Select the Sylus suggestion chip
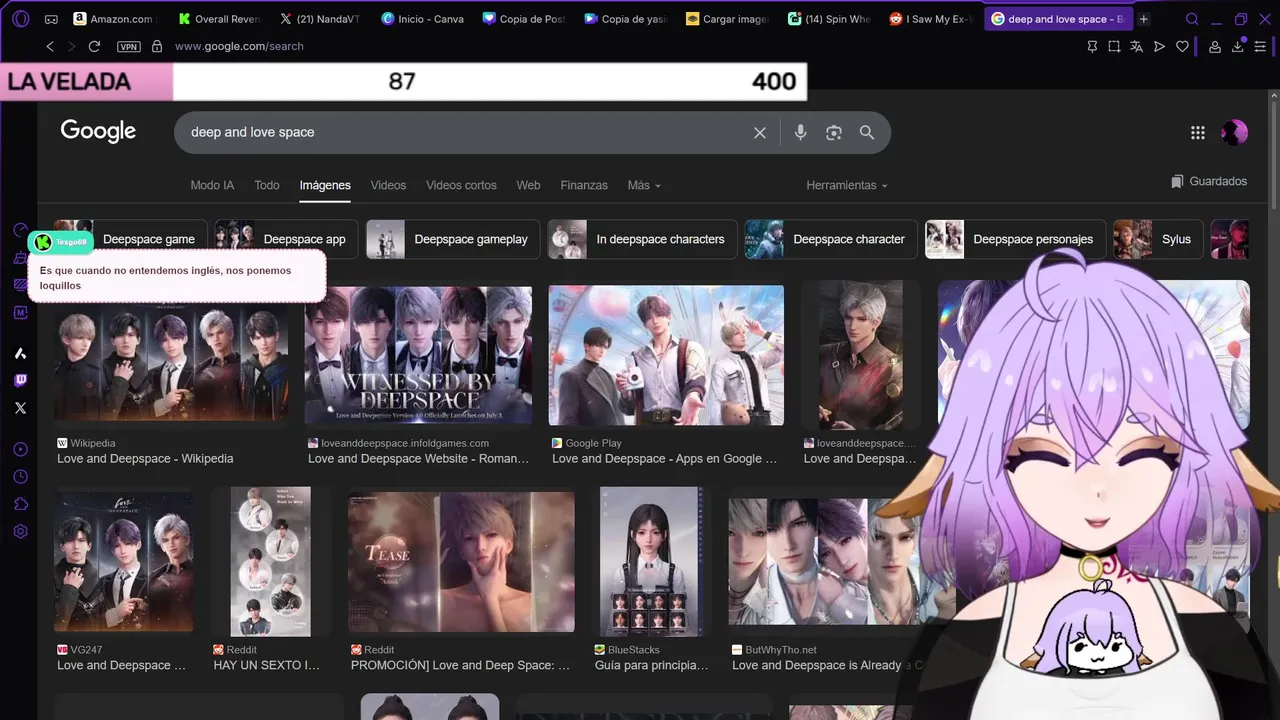The width and height of the screenshot is (1280, 720). point(1158,239)
